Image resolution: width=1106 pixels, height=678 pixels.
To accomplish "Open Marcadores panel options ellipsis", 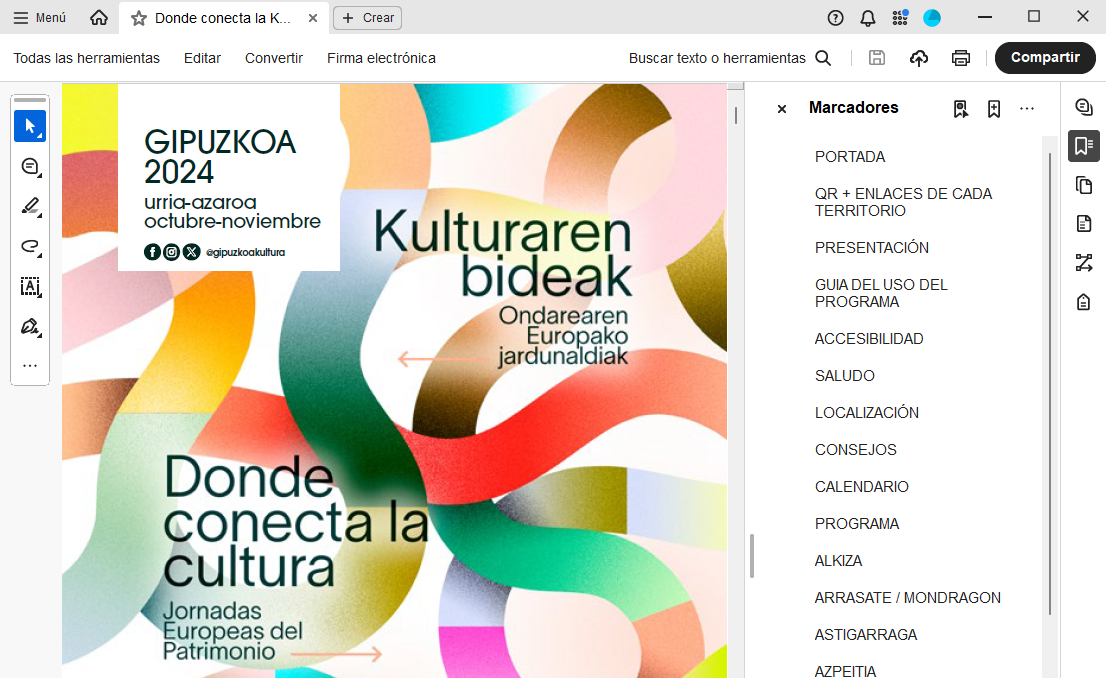I will [x=1027, y=109].
